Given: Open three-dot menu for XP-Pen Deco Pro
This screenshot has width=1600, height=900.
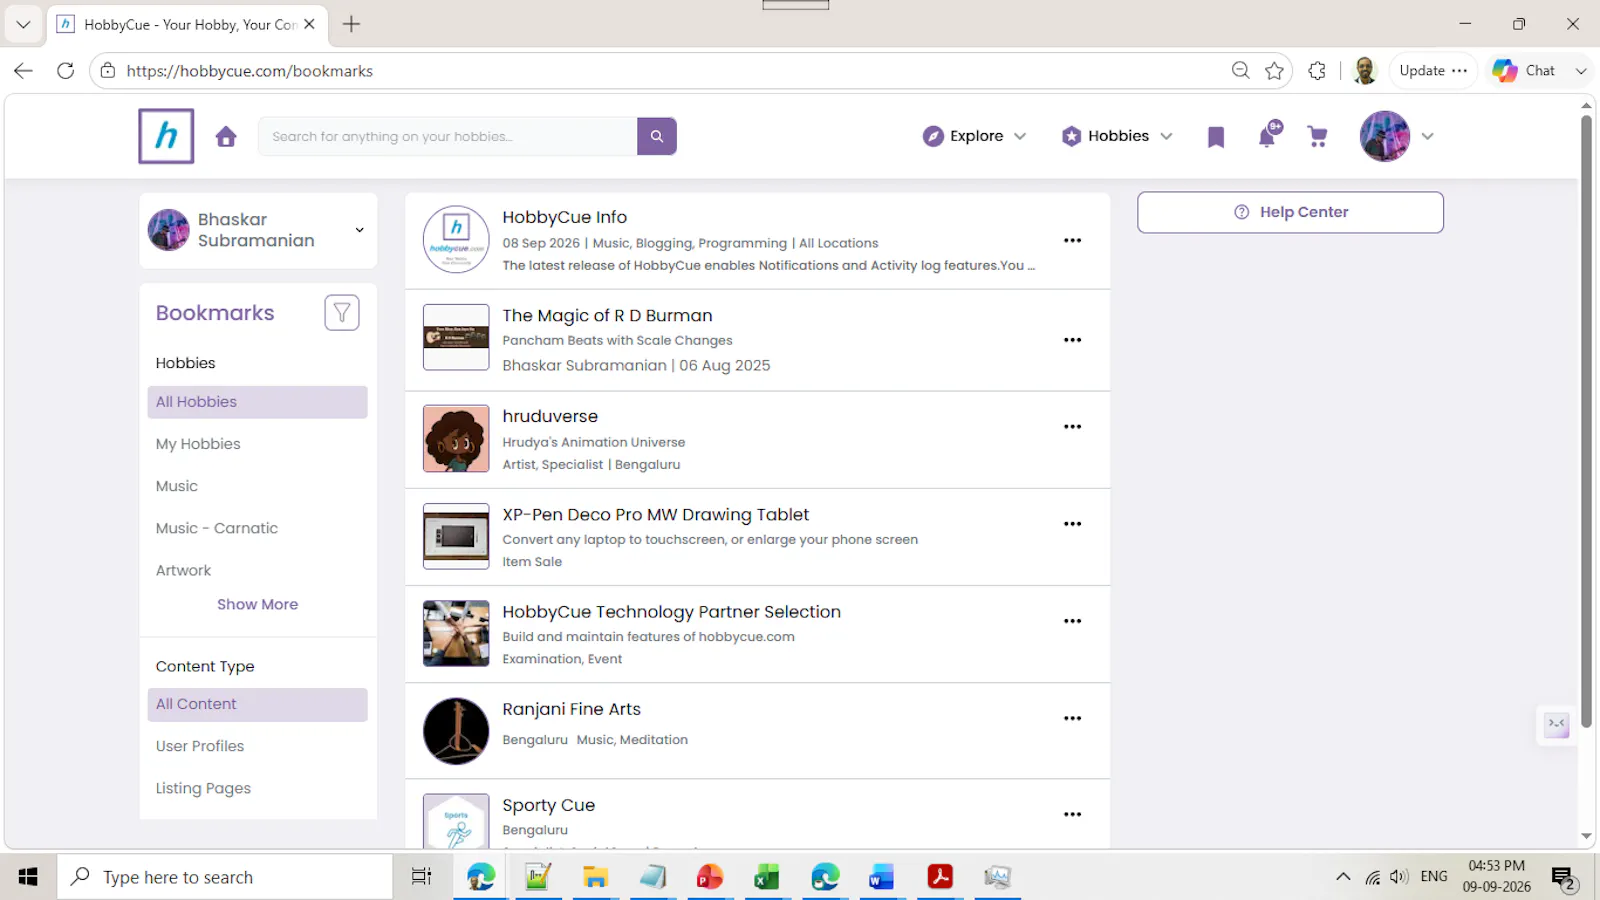Looking at the screenshot, I should tap(1073, 524).
